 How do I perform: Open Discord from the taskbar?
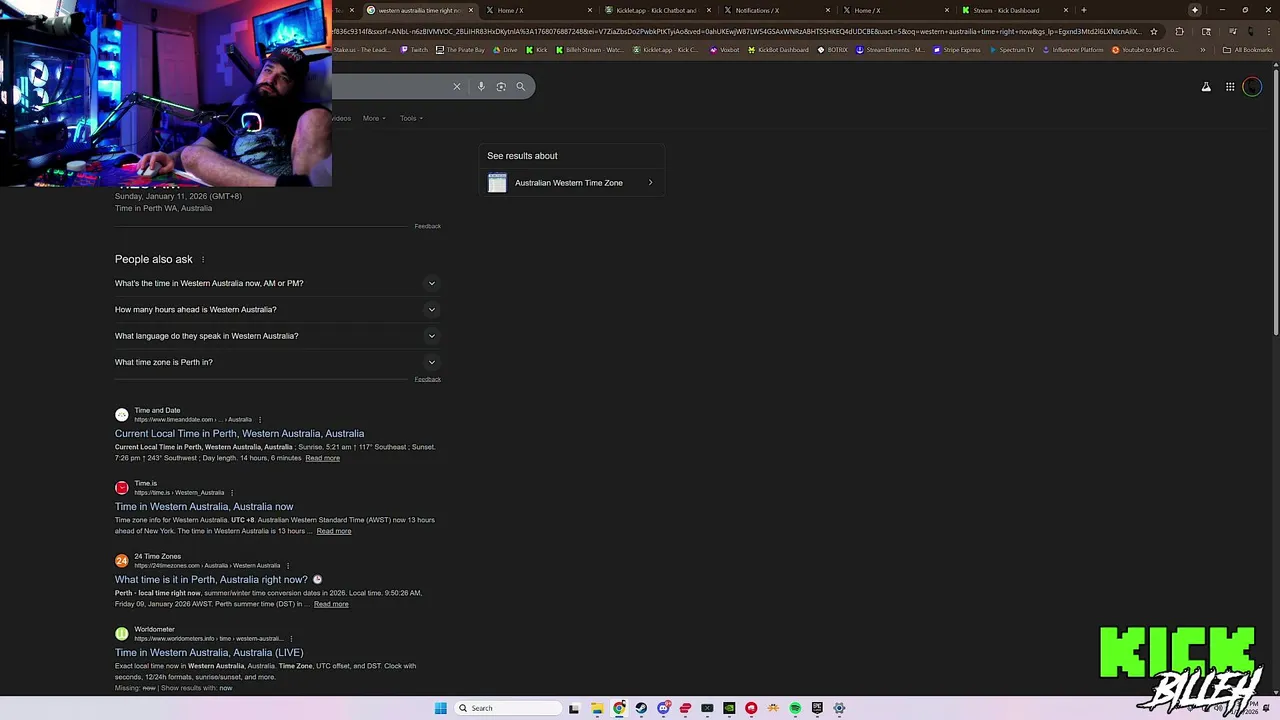pos(663,708)
